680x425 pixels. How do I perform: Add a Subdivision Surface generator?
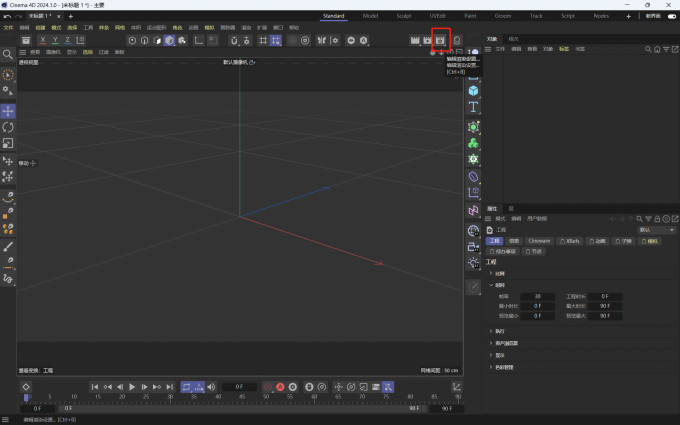[x=473, y=127]
